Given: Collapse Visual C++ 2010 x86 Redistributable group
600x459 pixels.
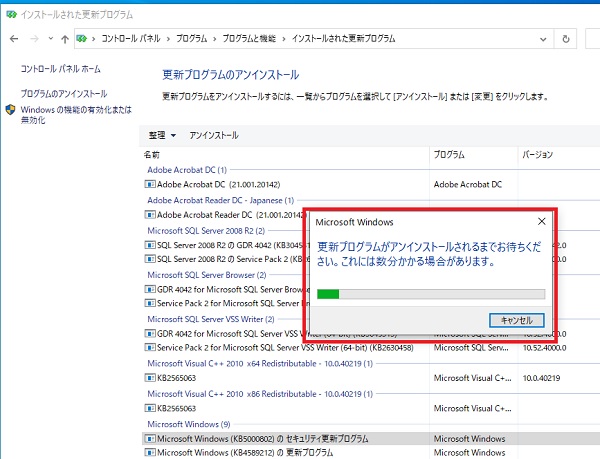Looking at the screenshot, I should 260,394.
